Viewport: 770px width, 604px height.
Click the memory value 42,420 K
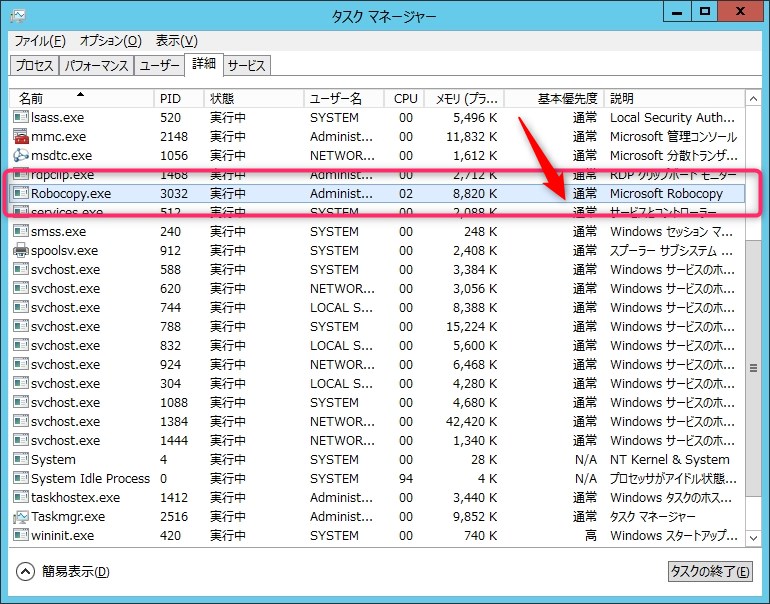coord(471,421)
